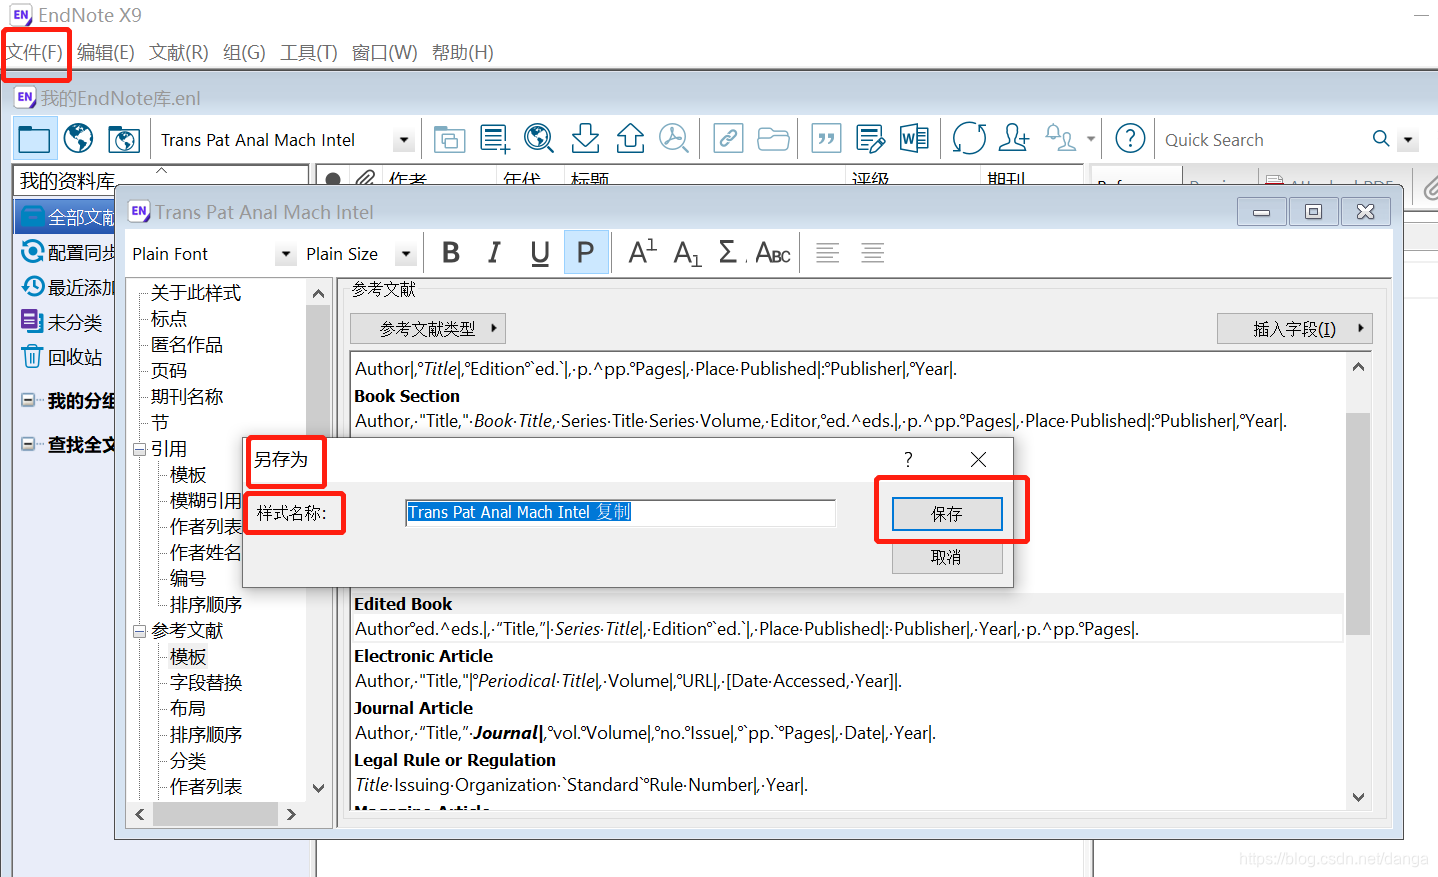Click Copy to Local Library toolbar icon
This screenshot has height=877, width=1438.
pyautogui.click(x=449, y=139)
